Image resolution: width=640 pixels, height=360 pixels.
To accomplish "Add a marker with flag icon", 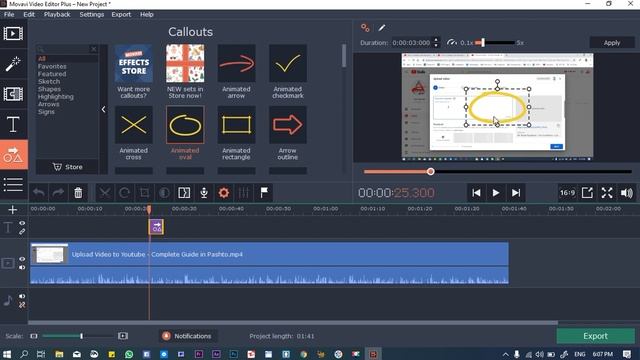I will (264, 193).
